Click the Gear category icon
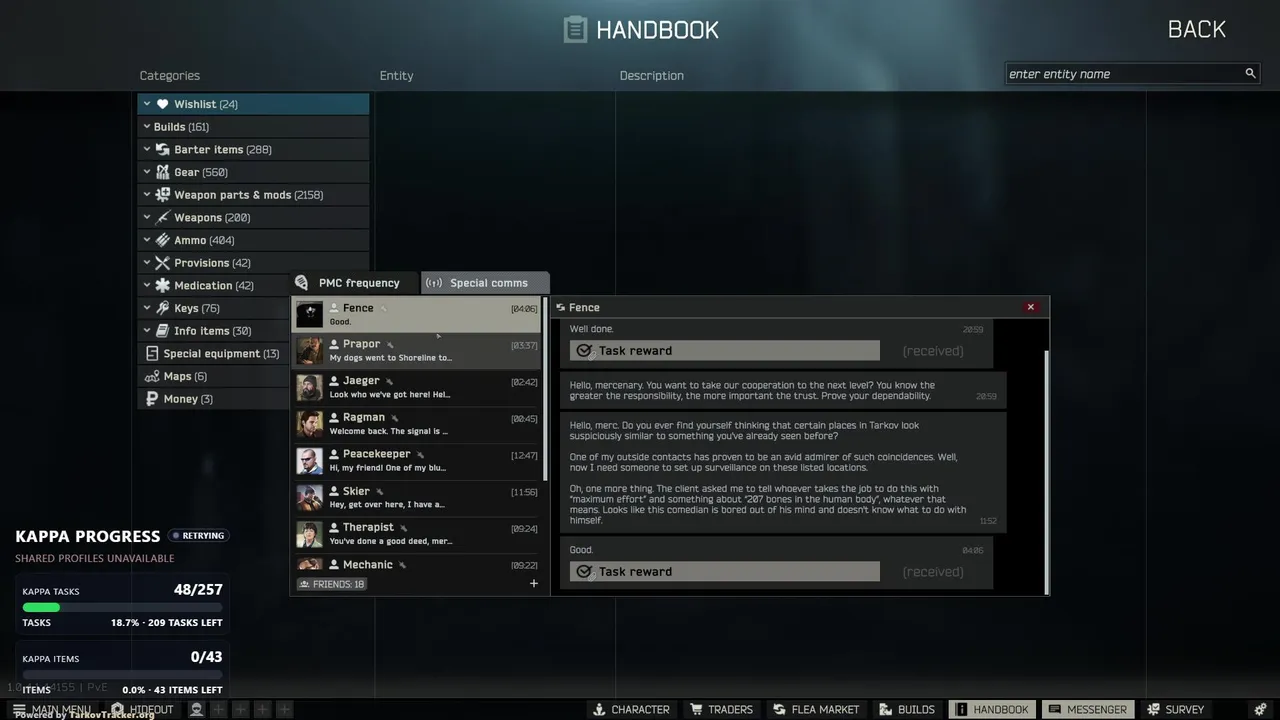1280x720 pixels. pyautogui.click(x=163, y=172)
